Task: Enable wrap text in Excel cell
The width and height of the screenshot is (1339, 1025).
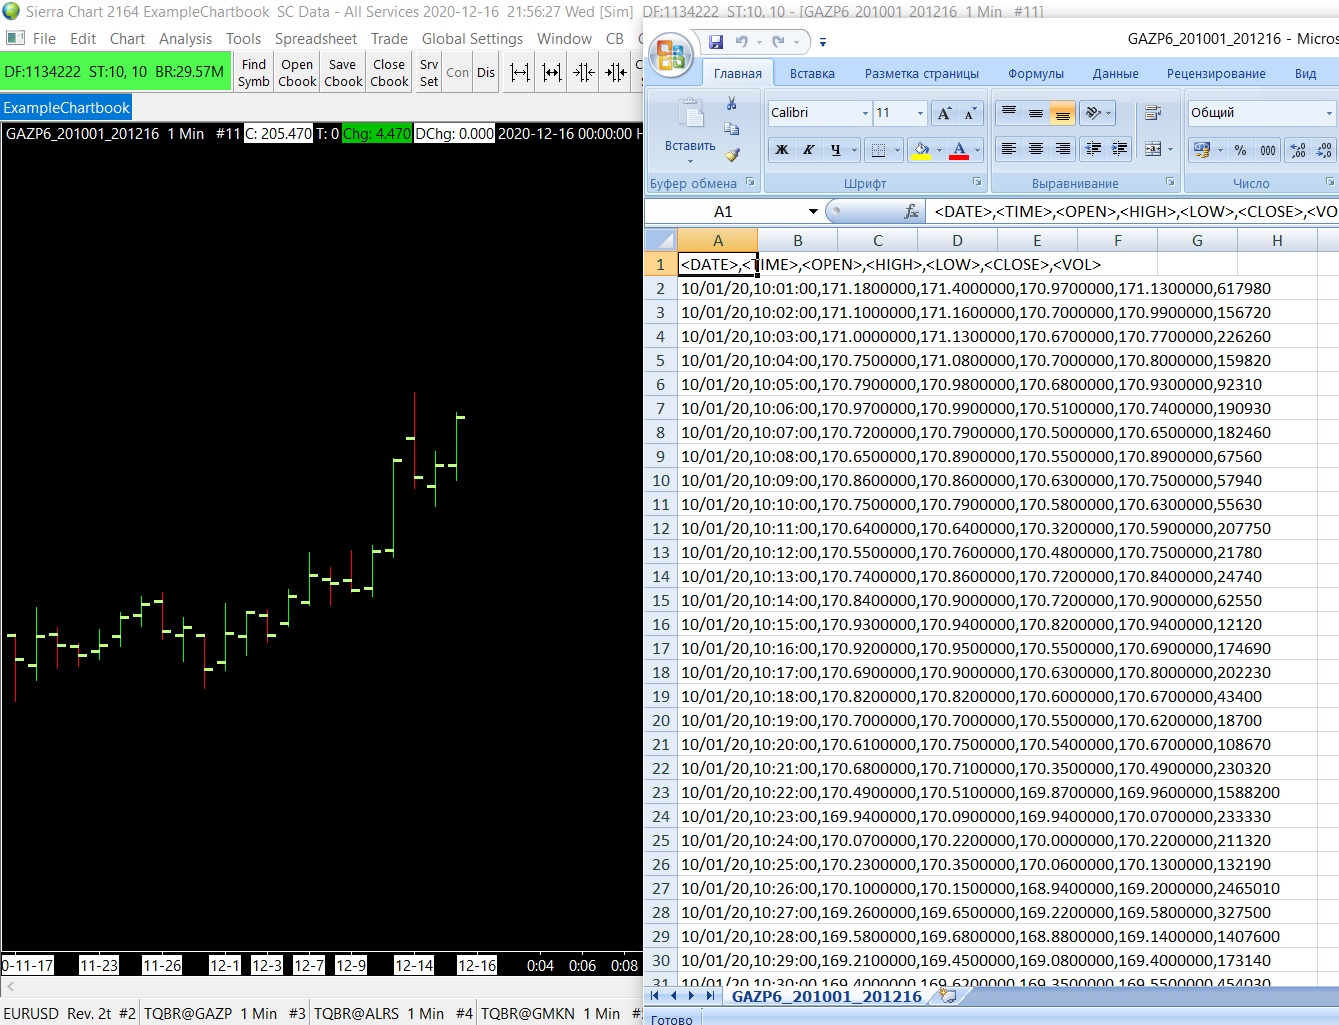Action: point(1153,112)
